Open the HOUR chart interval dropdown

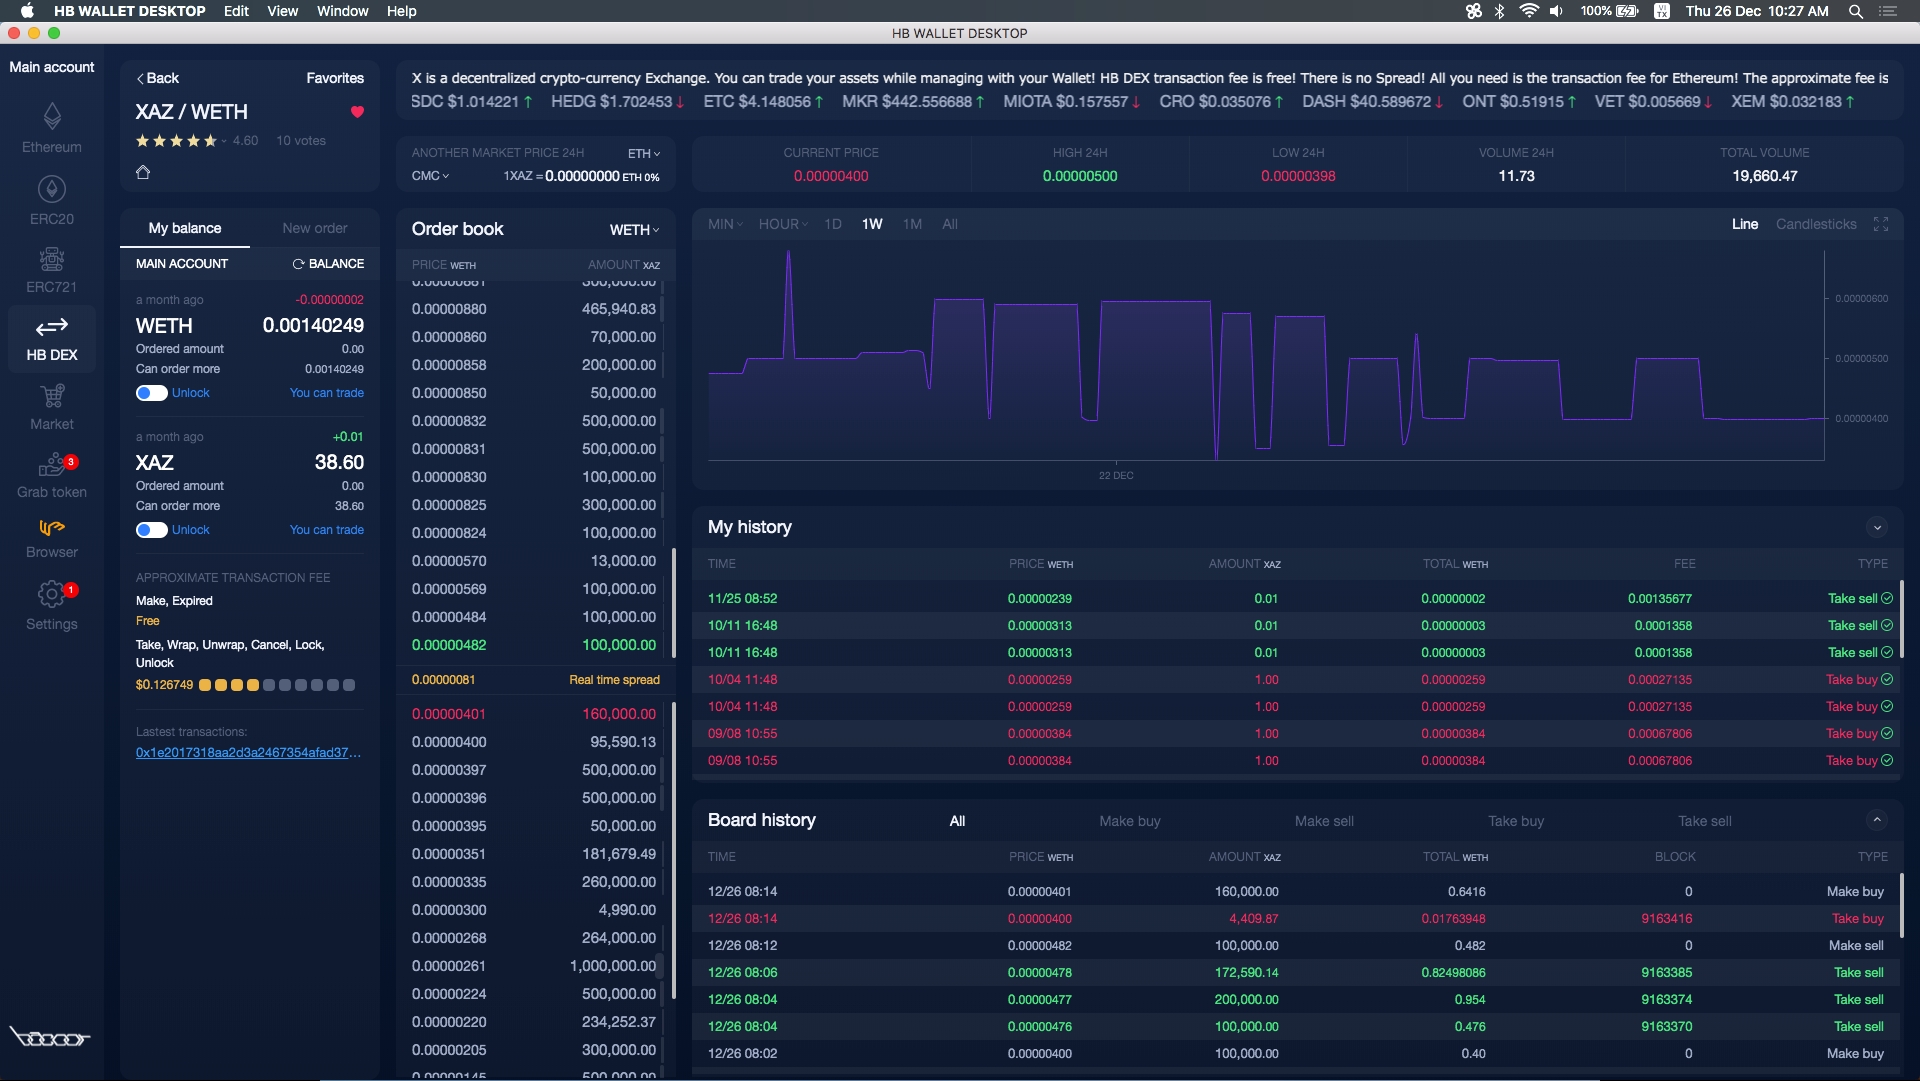783,224
